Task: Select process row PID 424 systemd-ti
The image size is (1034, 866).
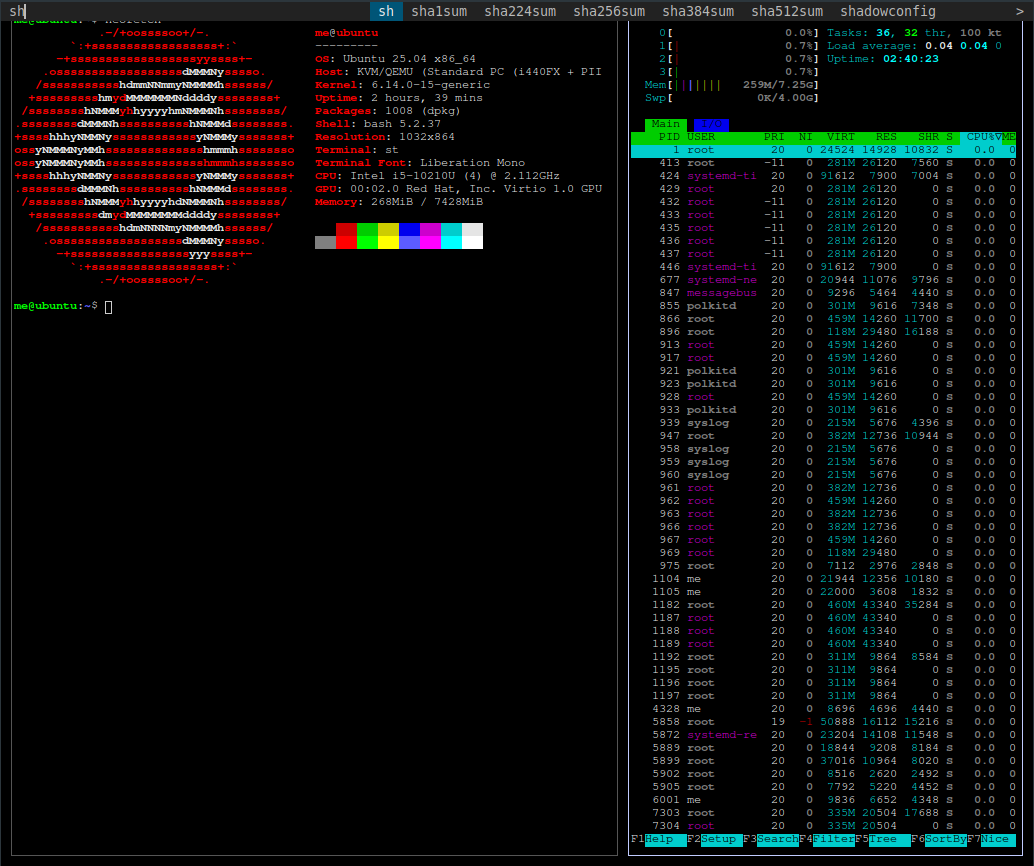Action: pyautogui.click(x=823, y=176)
